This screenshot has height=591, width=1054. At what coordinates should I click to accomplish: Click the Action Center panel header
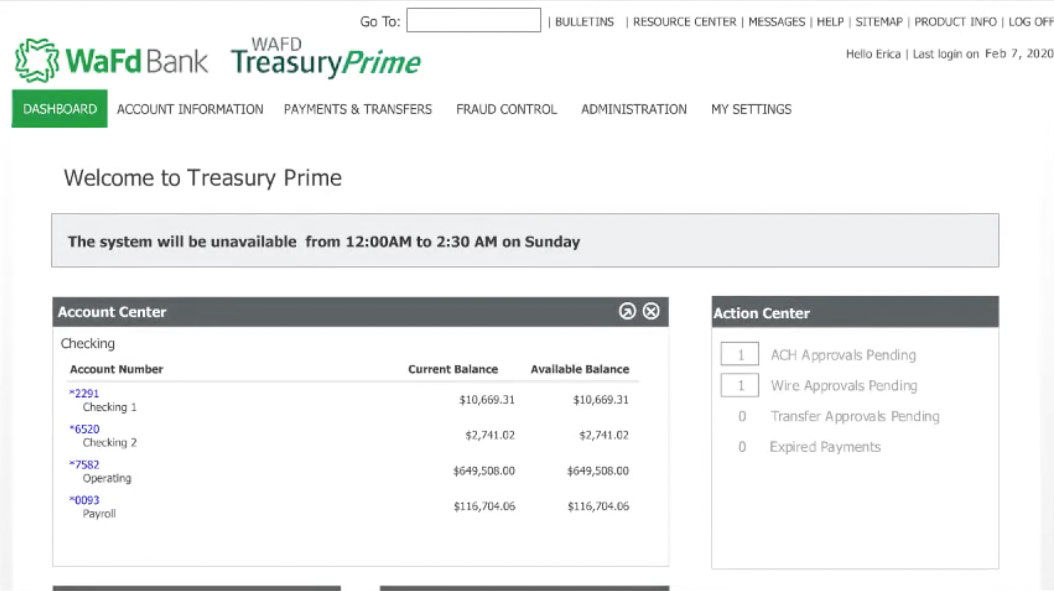pos(855,313)
